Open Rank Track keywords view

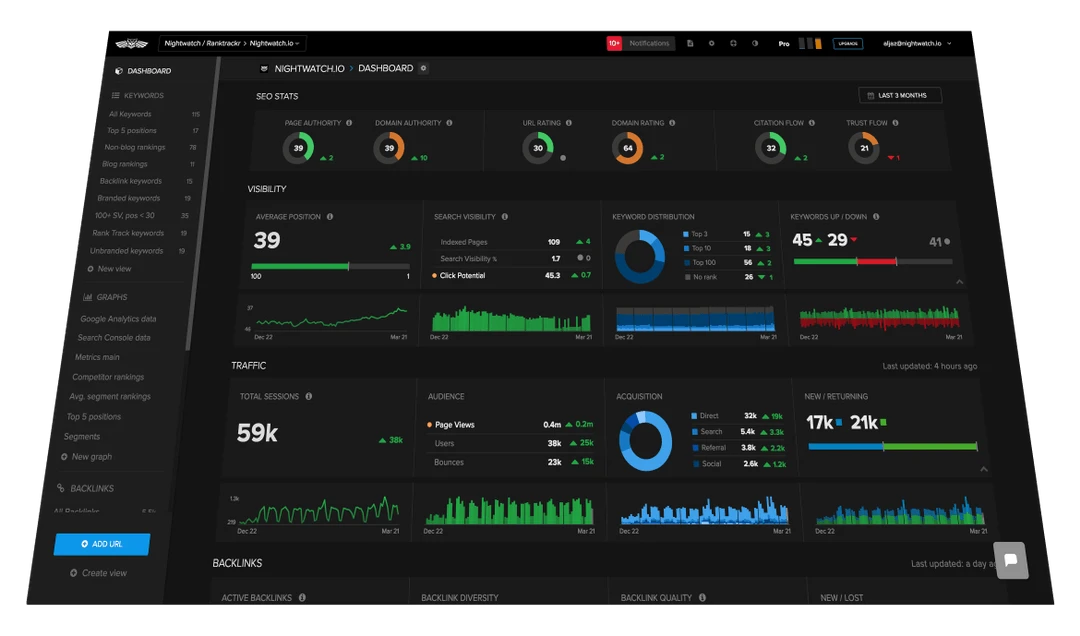coord(128,234)
